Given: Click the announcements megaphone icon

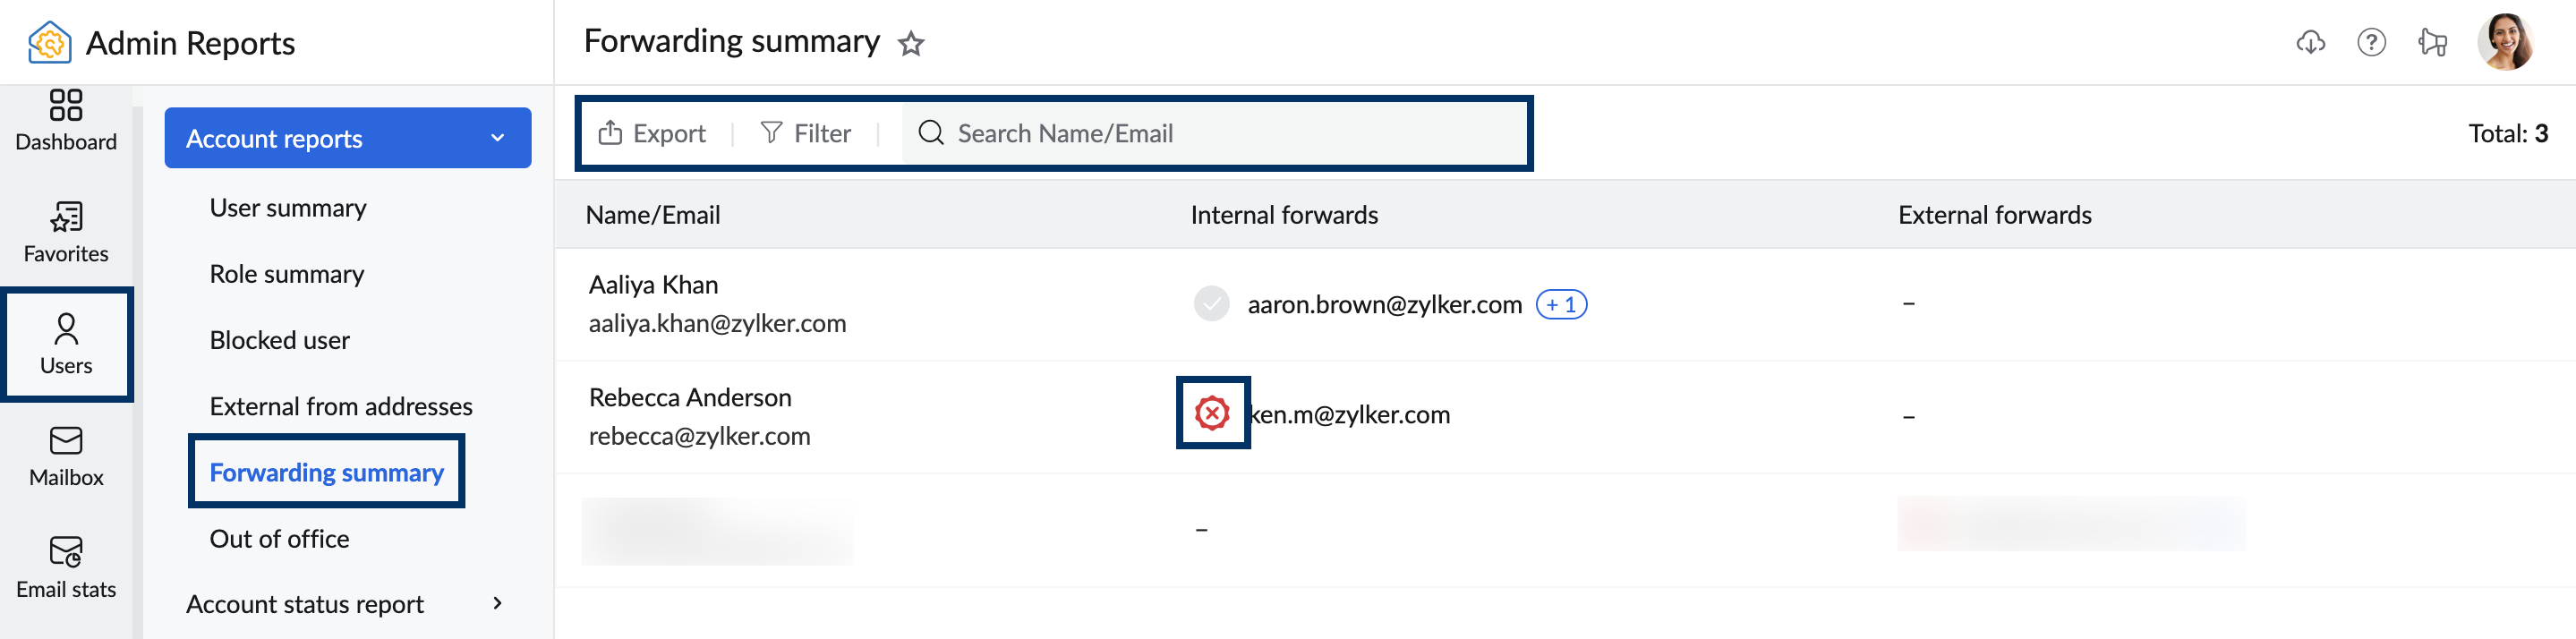Looking at the screenshot, I should pyautogui.click(x=2432, y=42).
